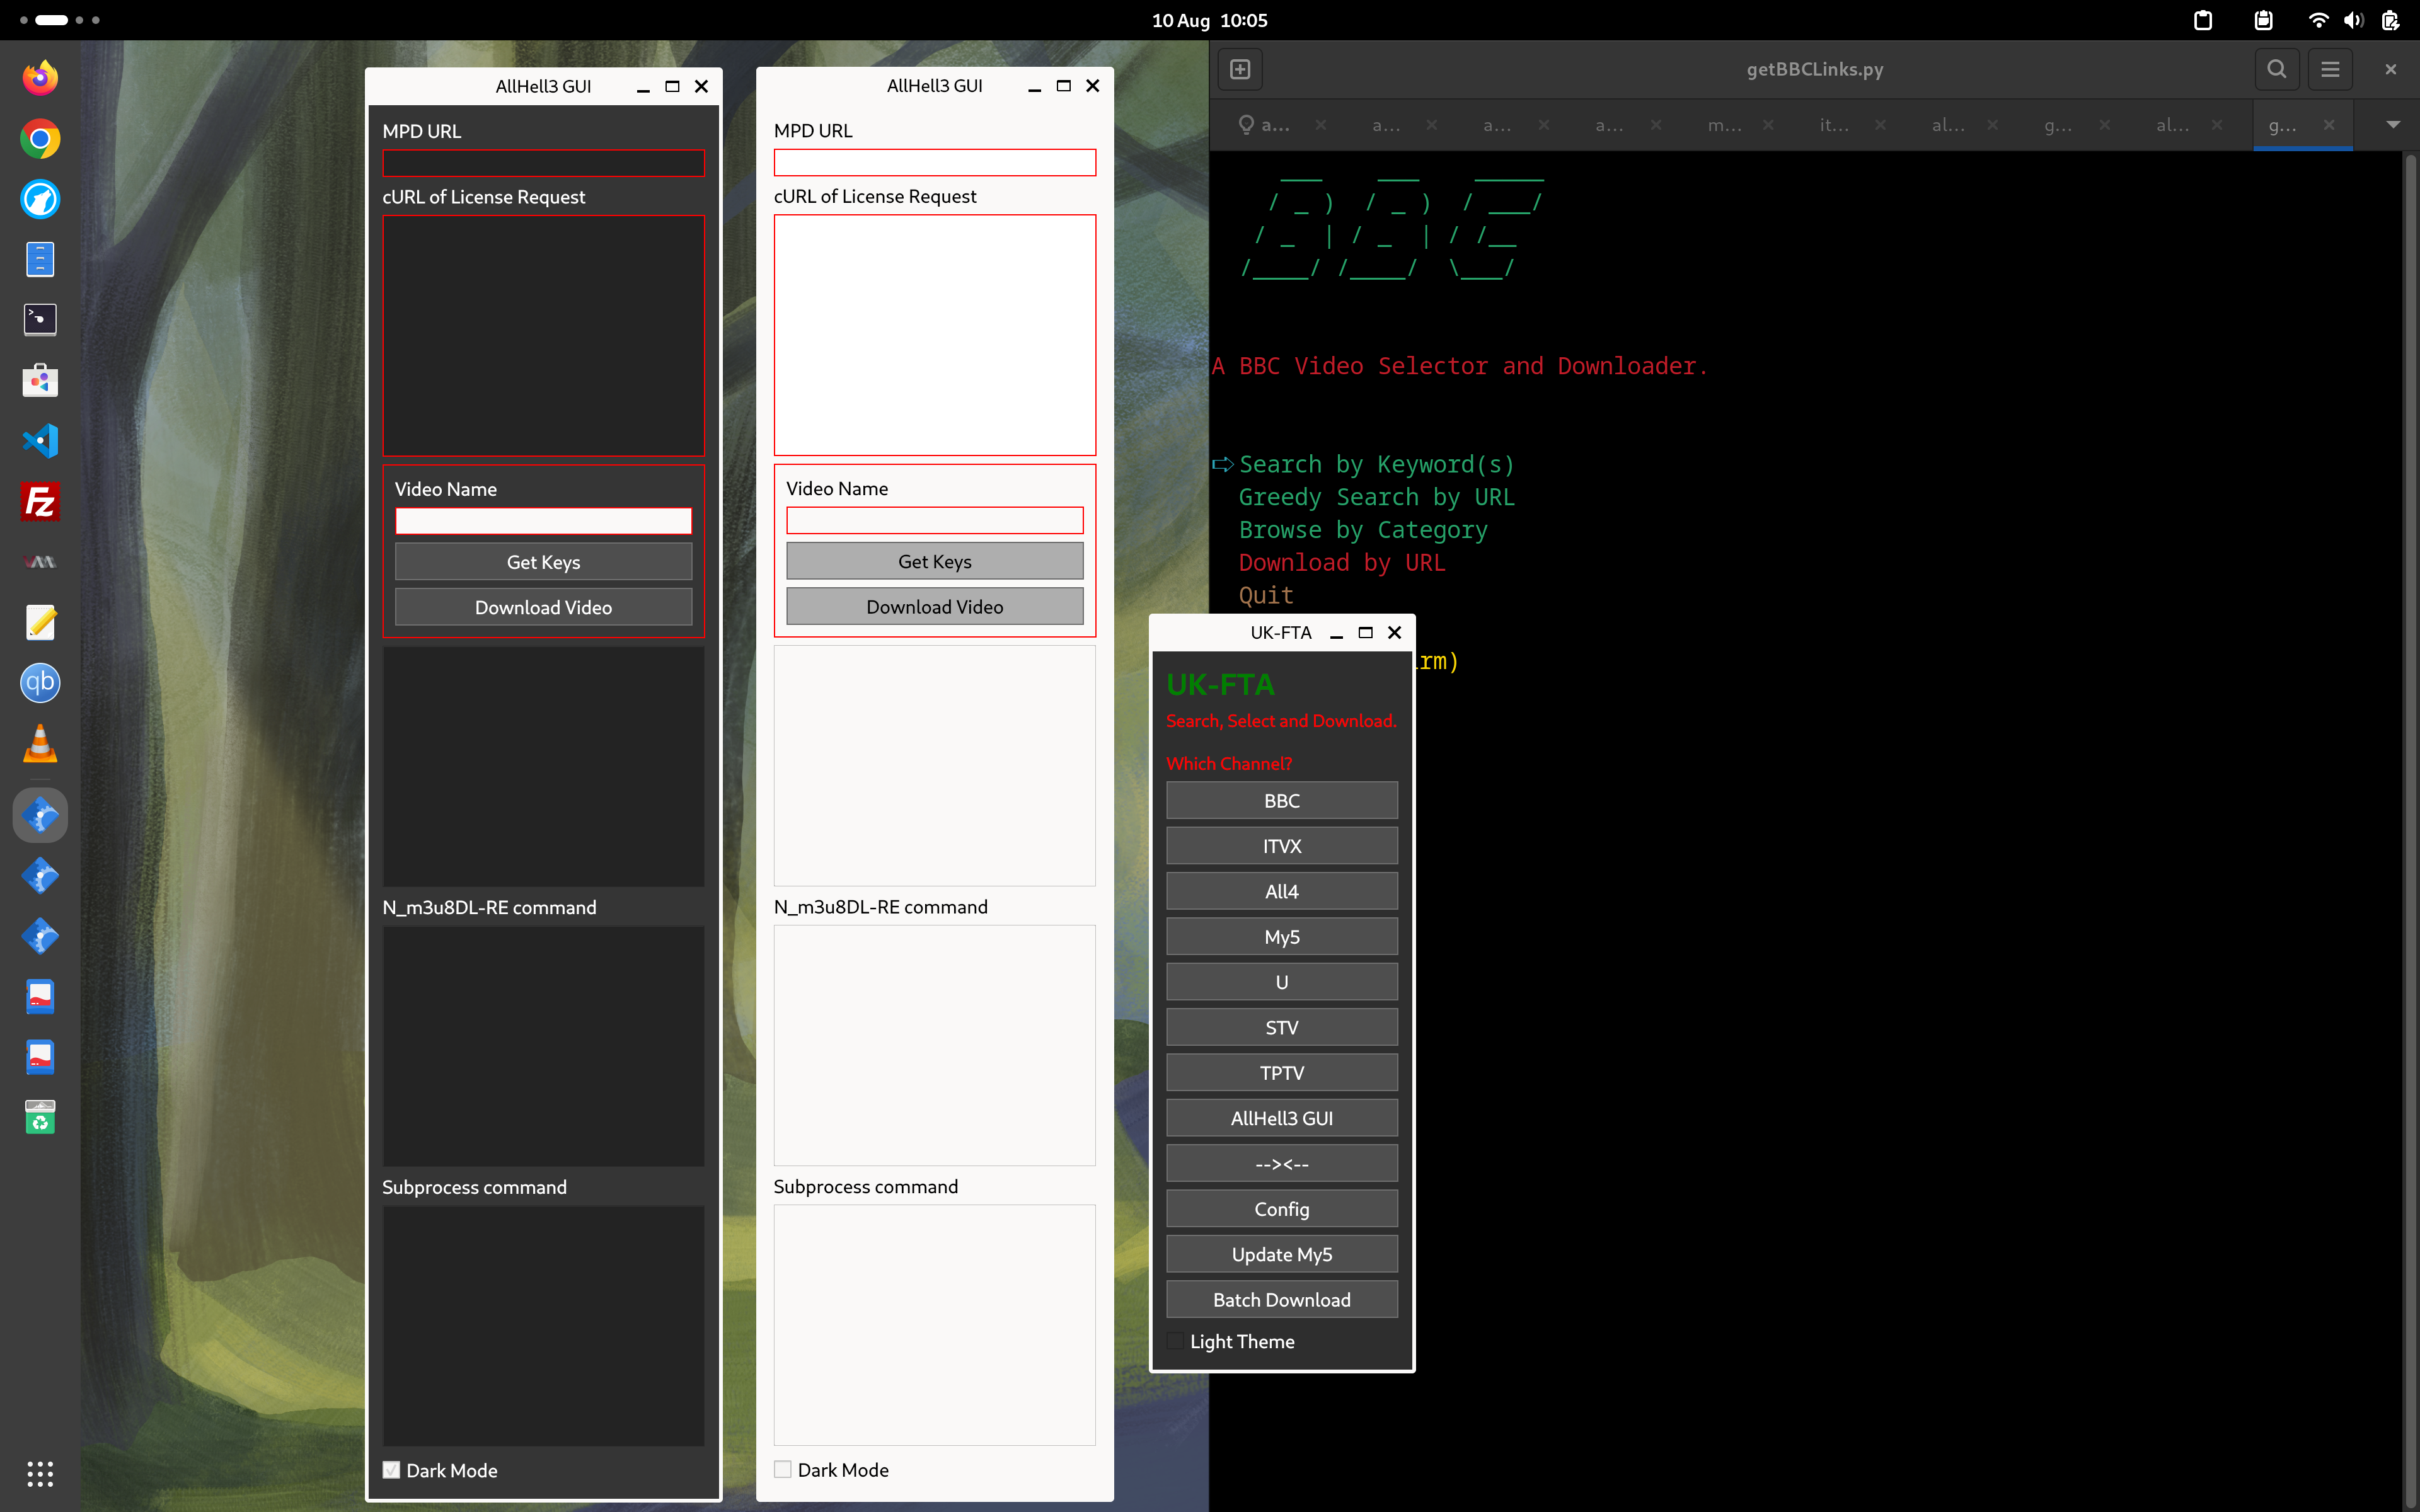
Task: Click the terminal search magnifier icon
Action: point(2276,69)
